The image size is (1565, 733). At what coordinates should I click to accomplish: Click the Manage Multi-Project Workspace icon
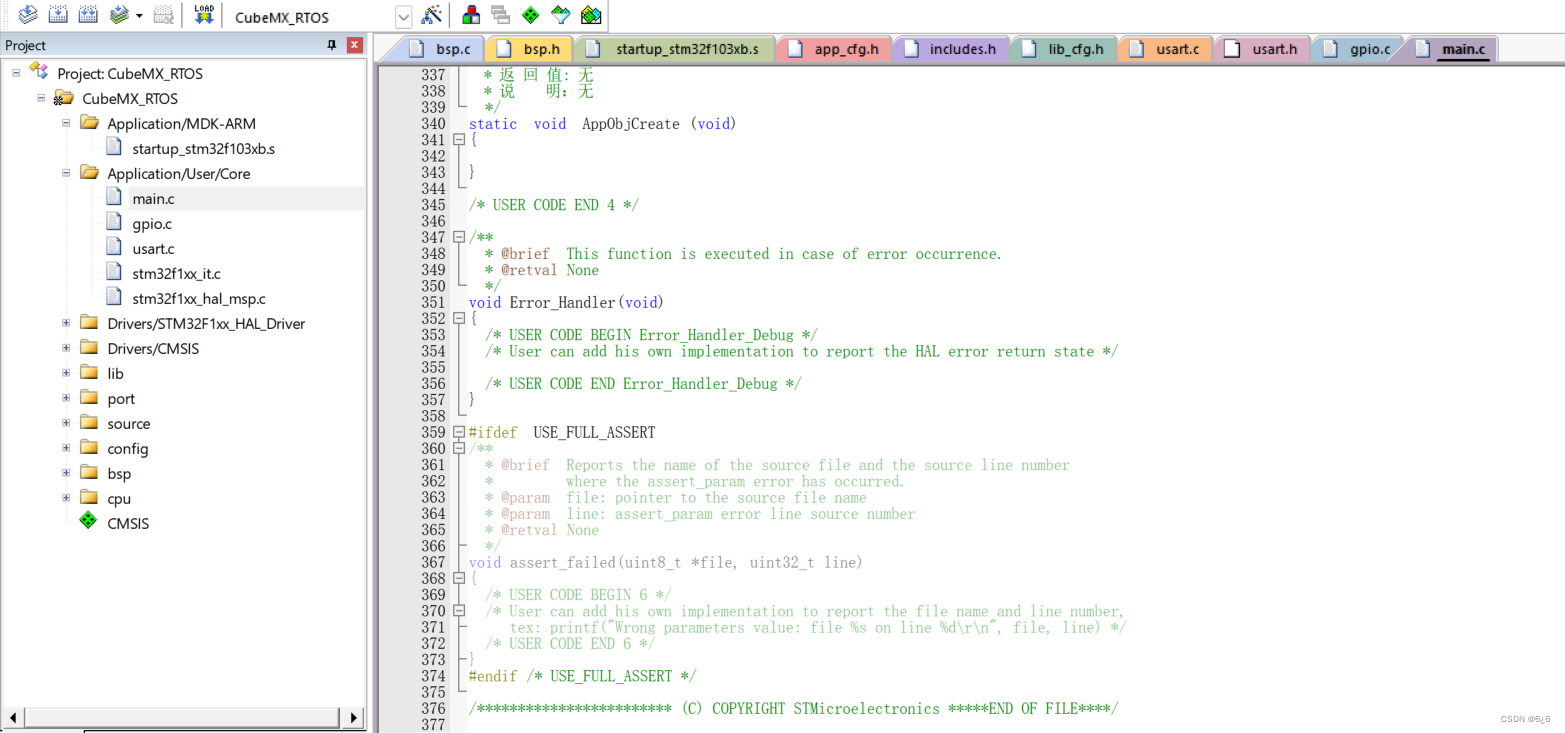pyautogui.click(x=501, y=15)
